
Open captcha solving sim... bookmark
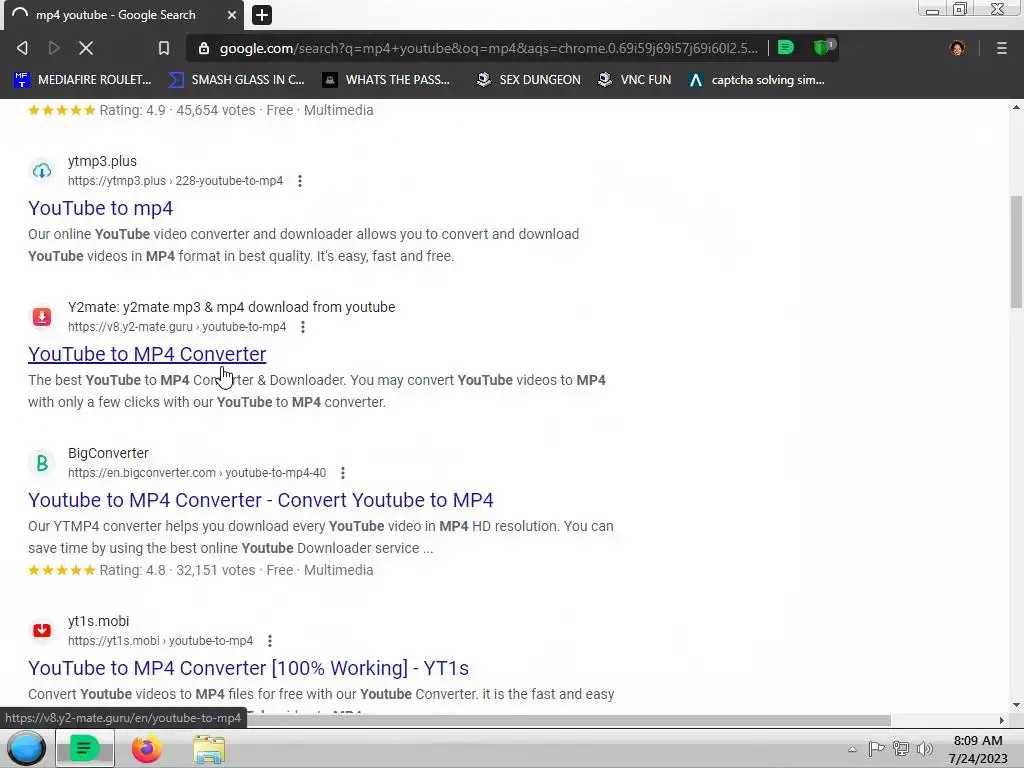[x=757, y=80]
